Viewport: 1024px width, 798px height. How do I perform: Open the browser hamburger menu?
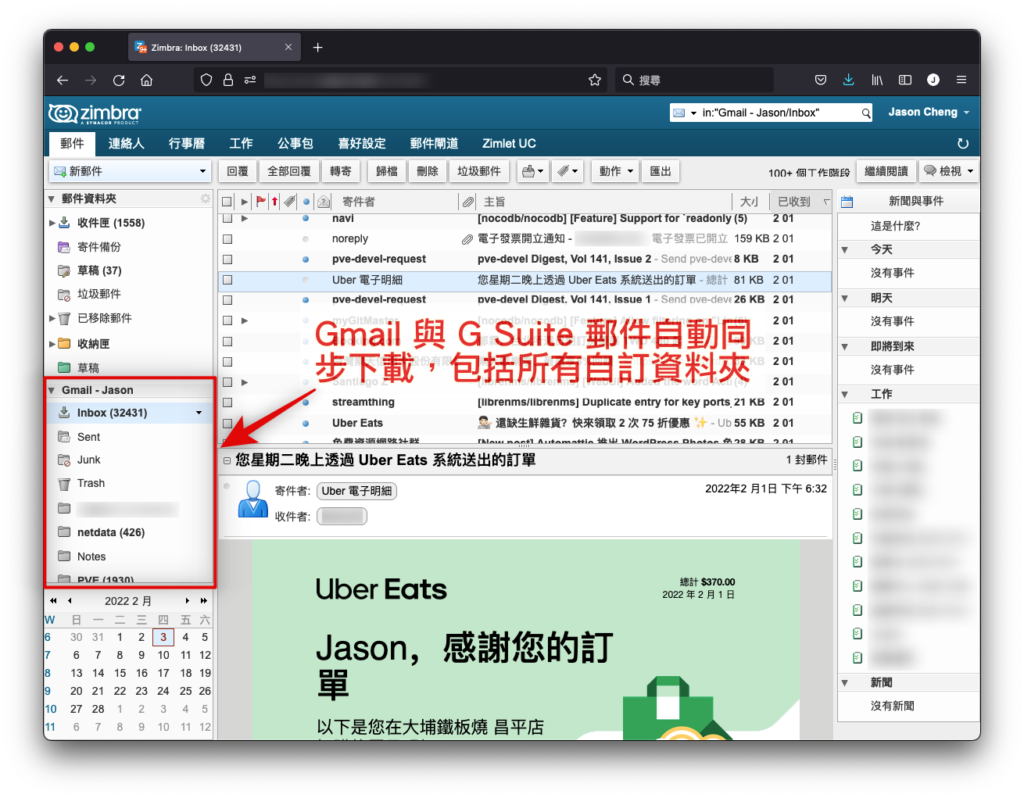pos(961,80)
